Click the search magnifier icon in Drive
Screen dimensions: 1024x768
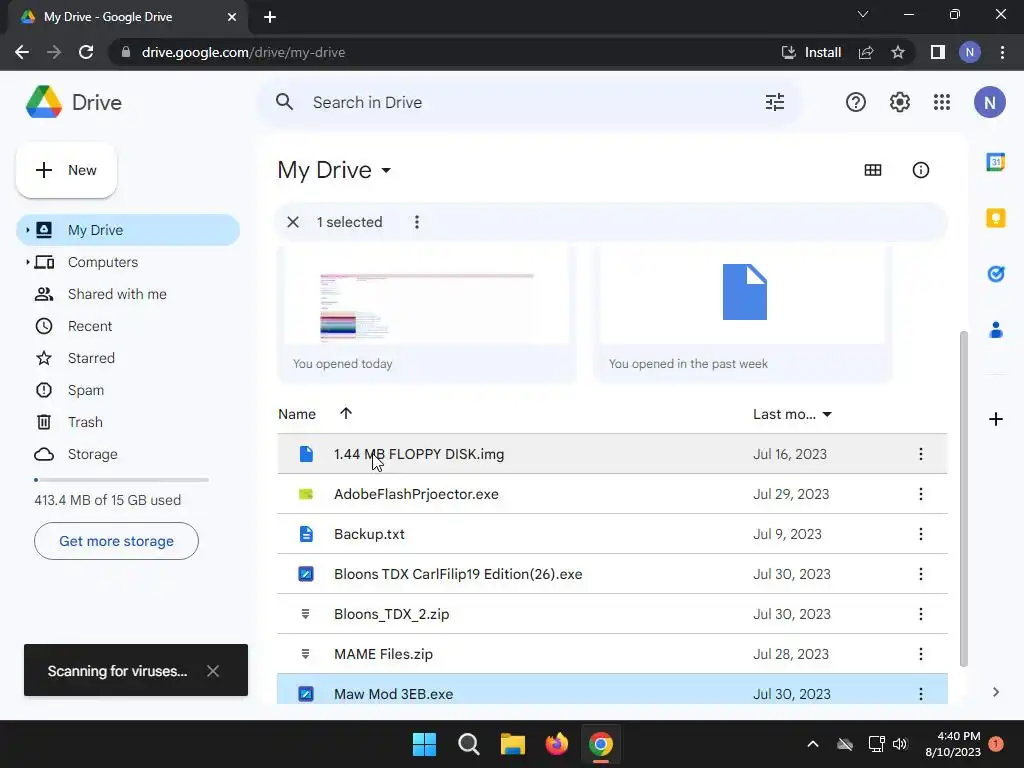pos(284,102)
